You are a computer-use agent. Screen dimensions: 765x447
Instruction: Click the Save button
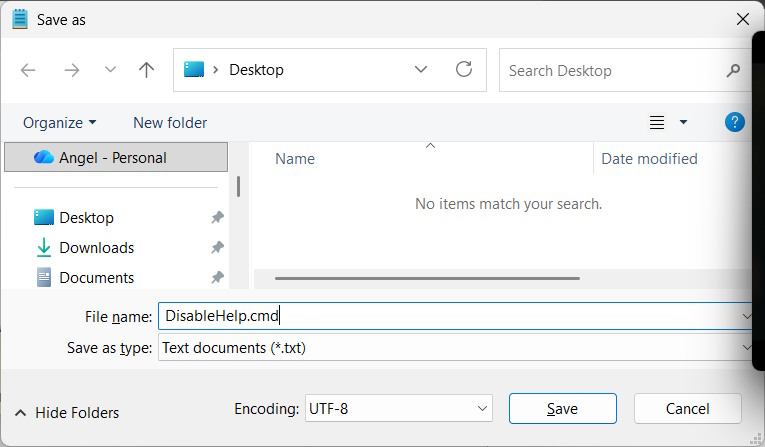point(563,408)
